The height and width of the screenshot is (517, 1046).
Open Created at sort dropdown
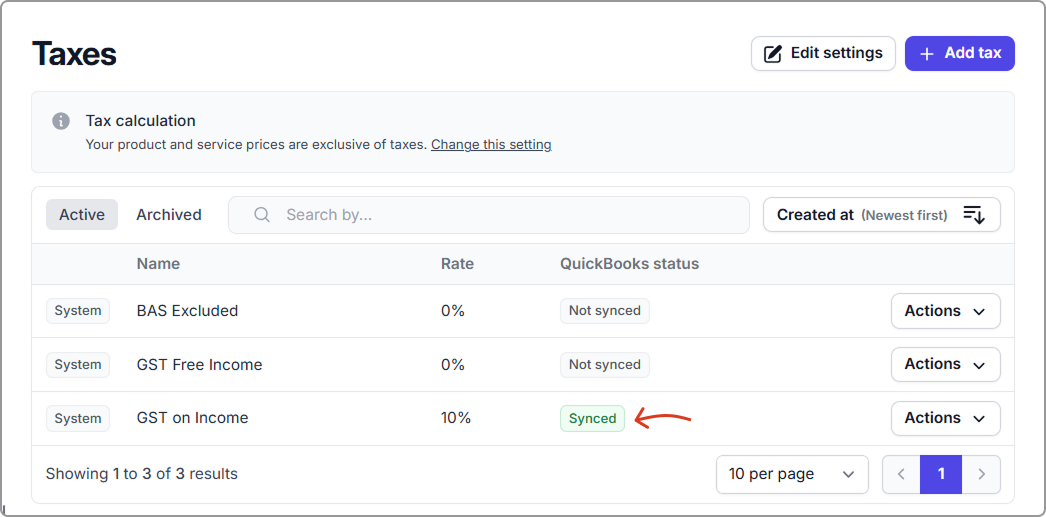point(881,215)
